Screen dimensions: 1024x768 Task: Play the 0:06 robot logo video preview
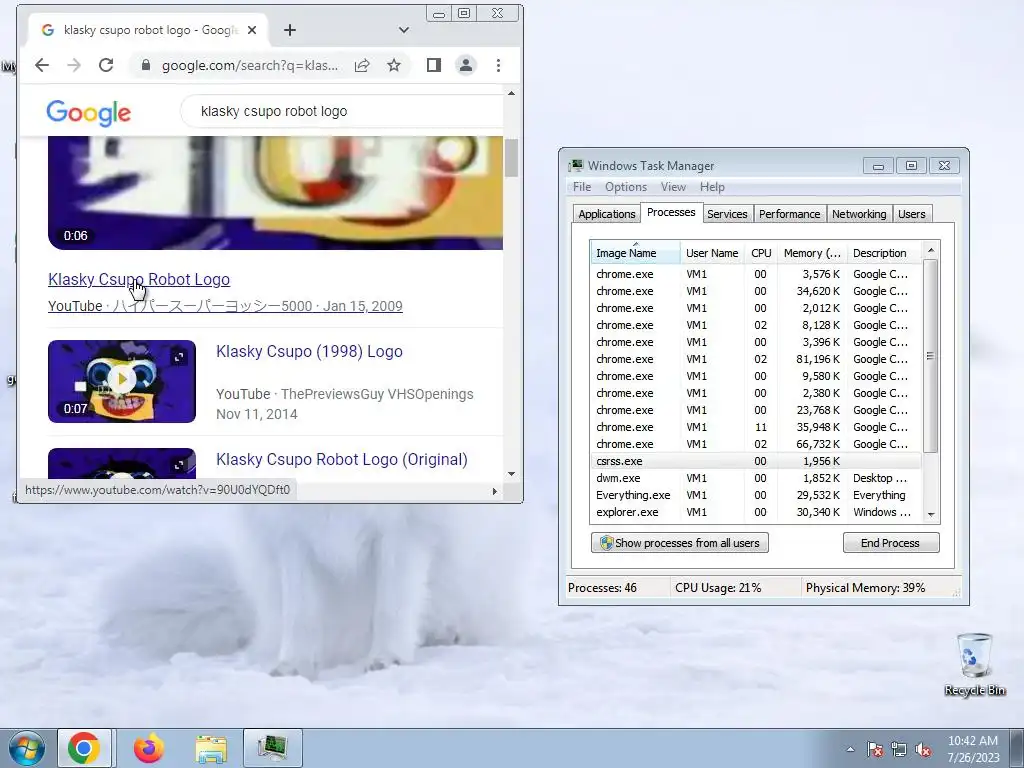(275, 193)
